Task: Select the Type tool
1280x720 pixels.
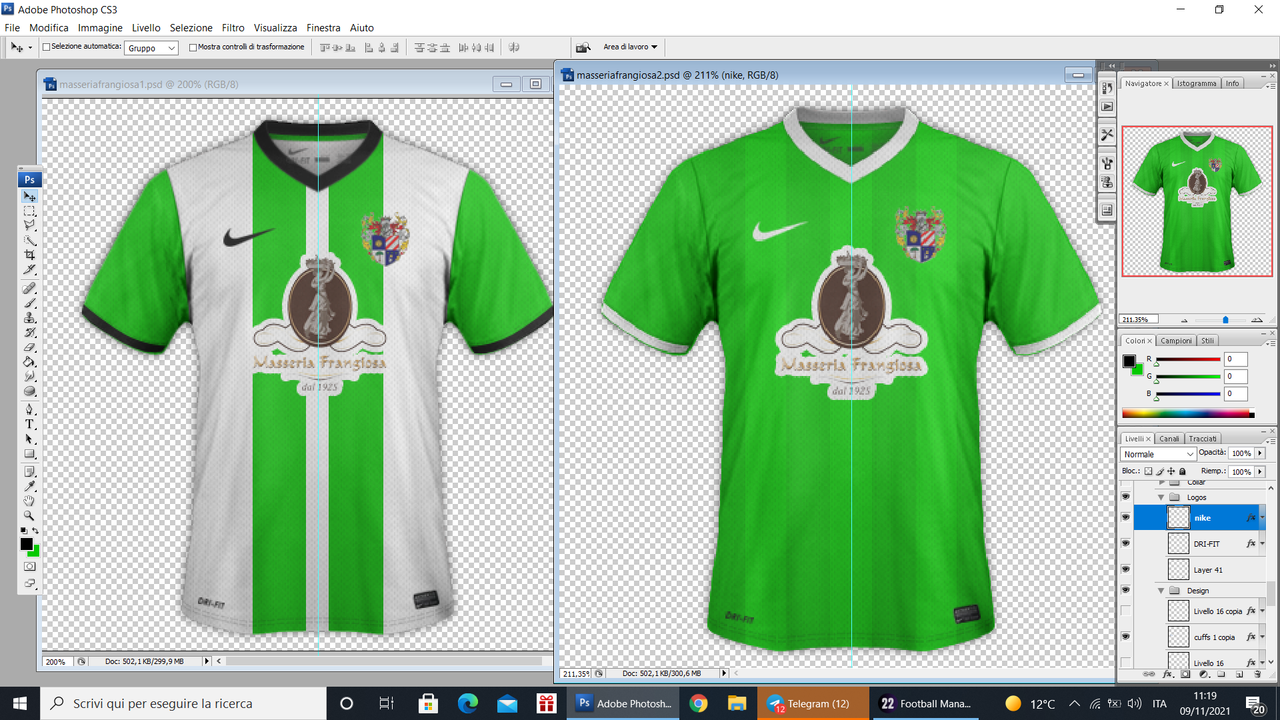Action: click(x=29, y=424)
